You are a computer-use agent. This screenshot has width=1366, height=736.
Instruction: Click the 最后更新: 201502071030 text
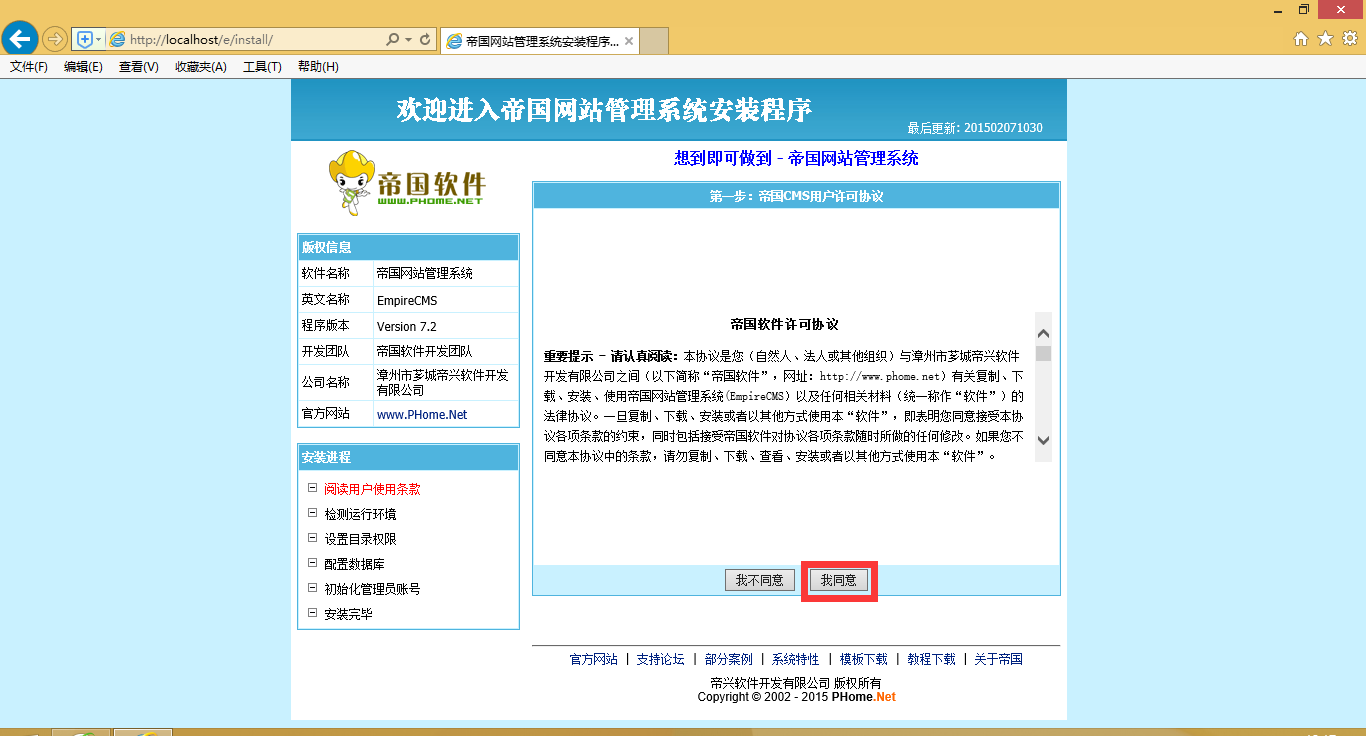click(x=975, y=128)
